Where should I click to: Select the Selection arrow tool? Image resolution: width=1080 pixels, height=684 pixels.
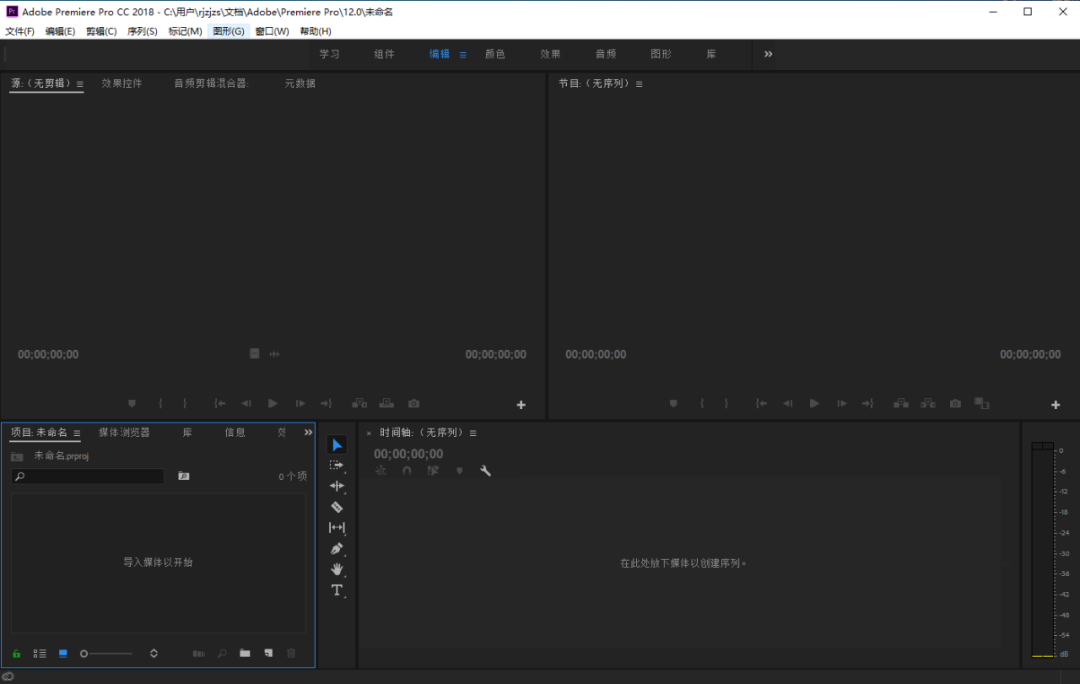coord(337,445)
